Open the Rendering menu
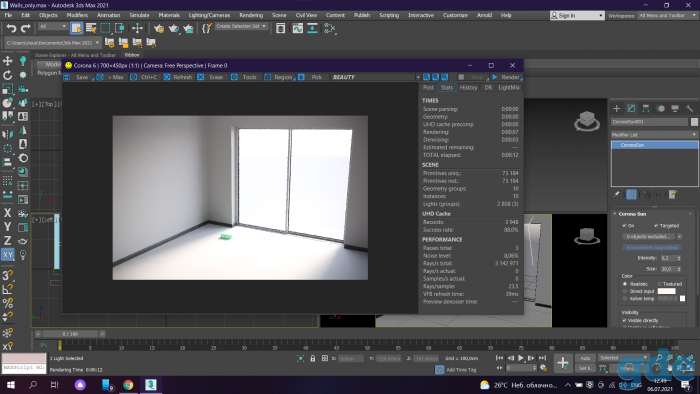This screenshot has height=394, width=700. (x=251, y=15)
